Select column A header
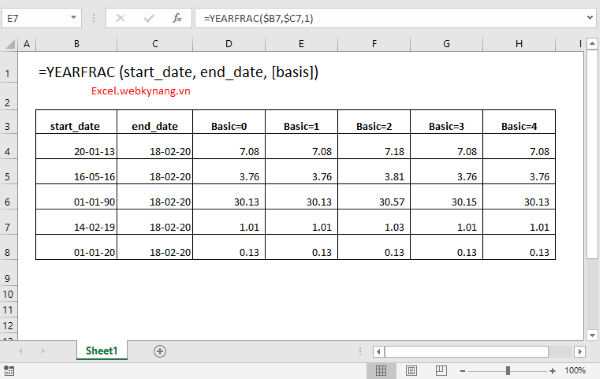600x379 pixels. click(x=26, y=44)
